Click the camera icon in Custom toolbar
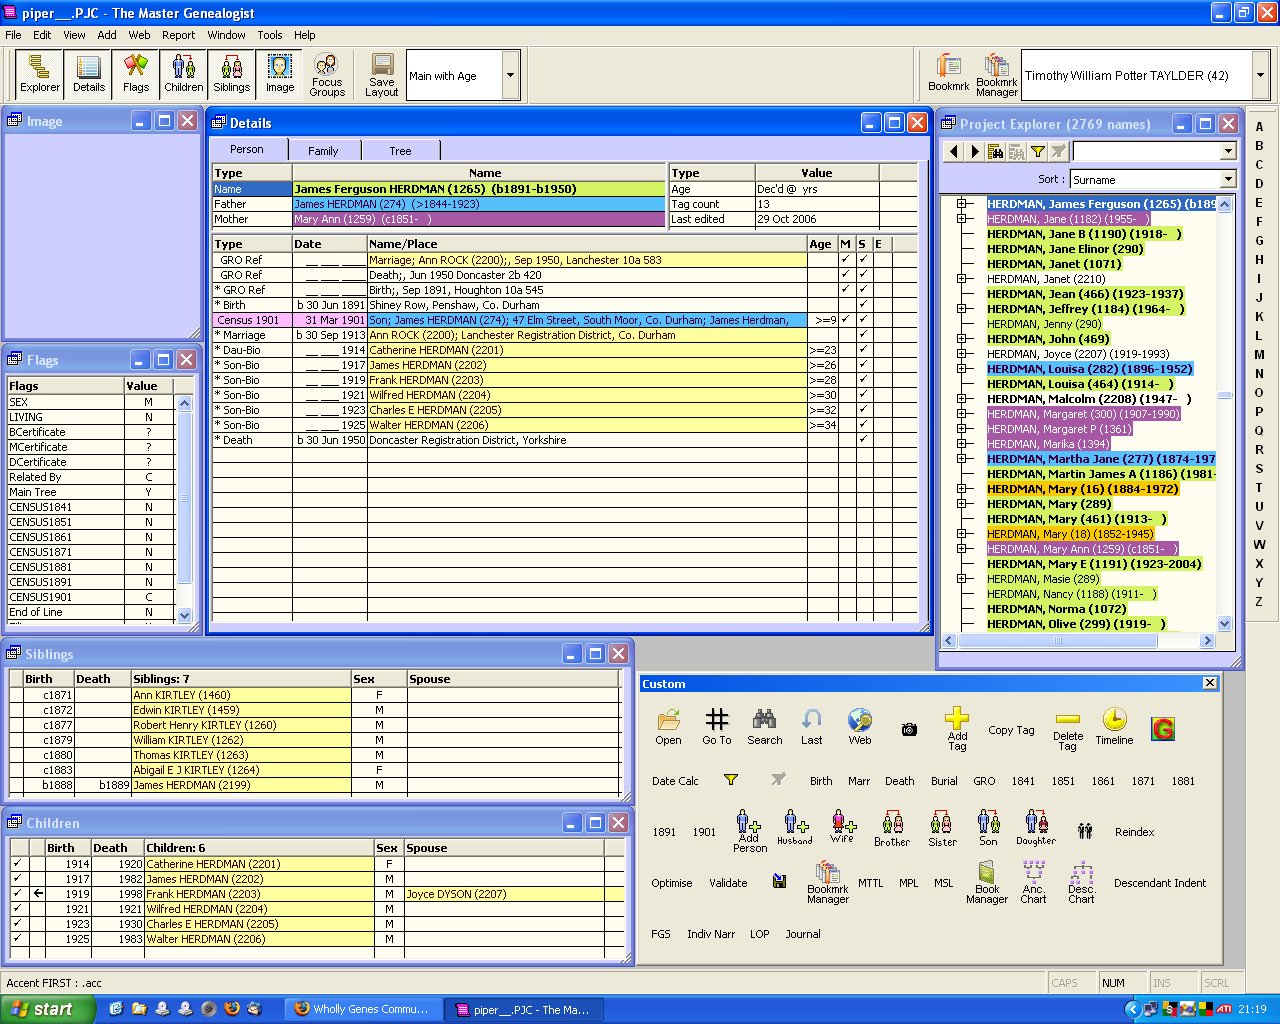 [x=909, y=730]
